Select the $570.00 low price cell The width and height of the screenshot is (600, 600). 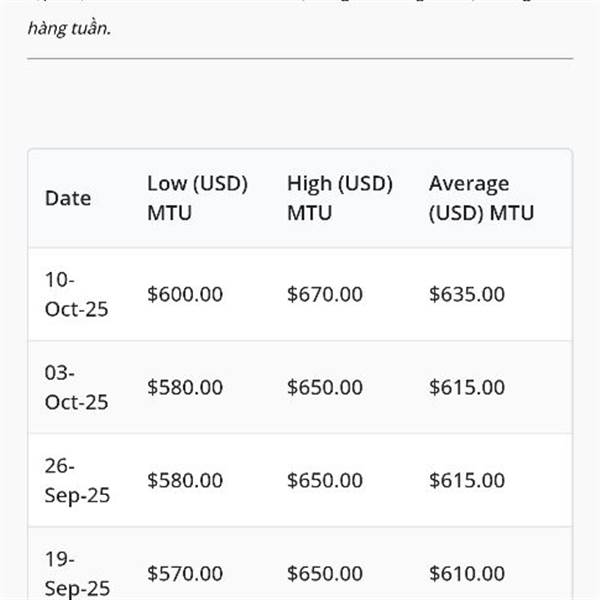185,573
